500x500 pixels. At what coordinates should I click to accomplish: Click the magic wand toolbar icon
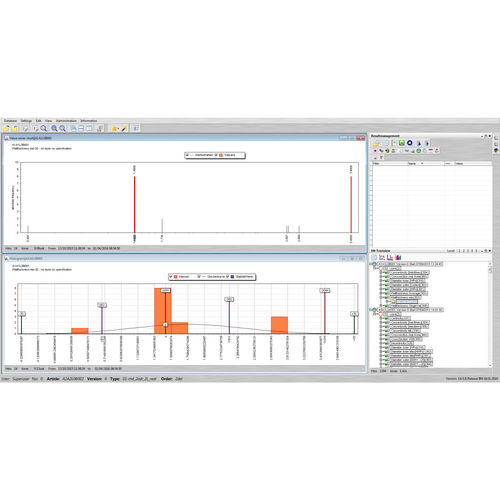point(124,129)
